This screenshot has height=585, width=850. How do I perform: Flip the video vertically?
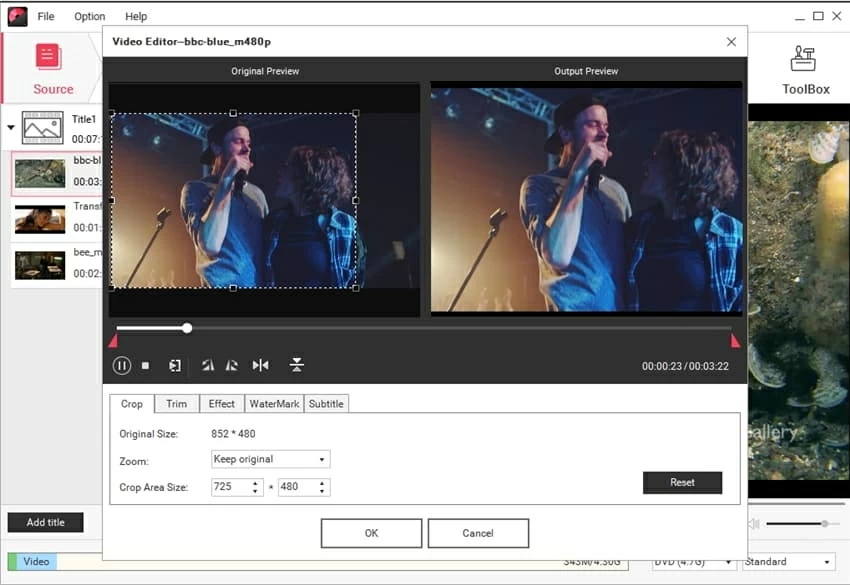(x=296, y=366)
